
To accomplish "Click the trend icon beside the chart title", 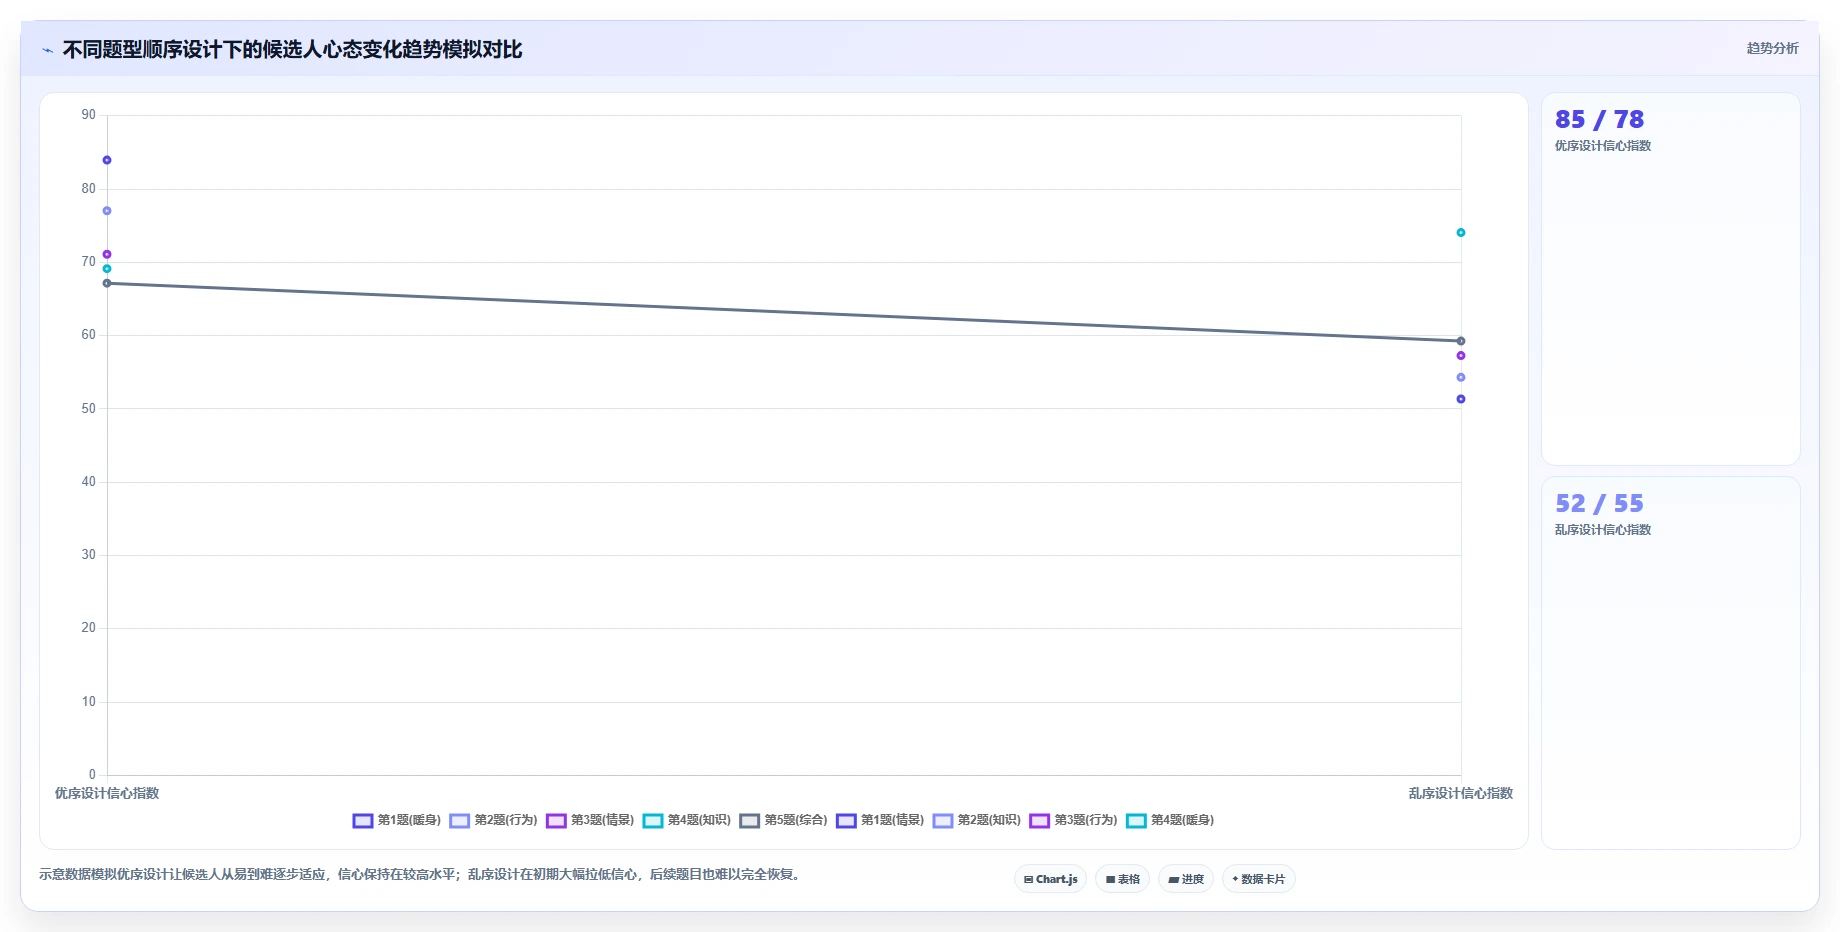I will 47,50.
